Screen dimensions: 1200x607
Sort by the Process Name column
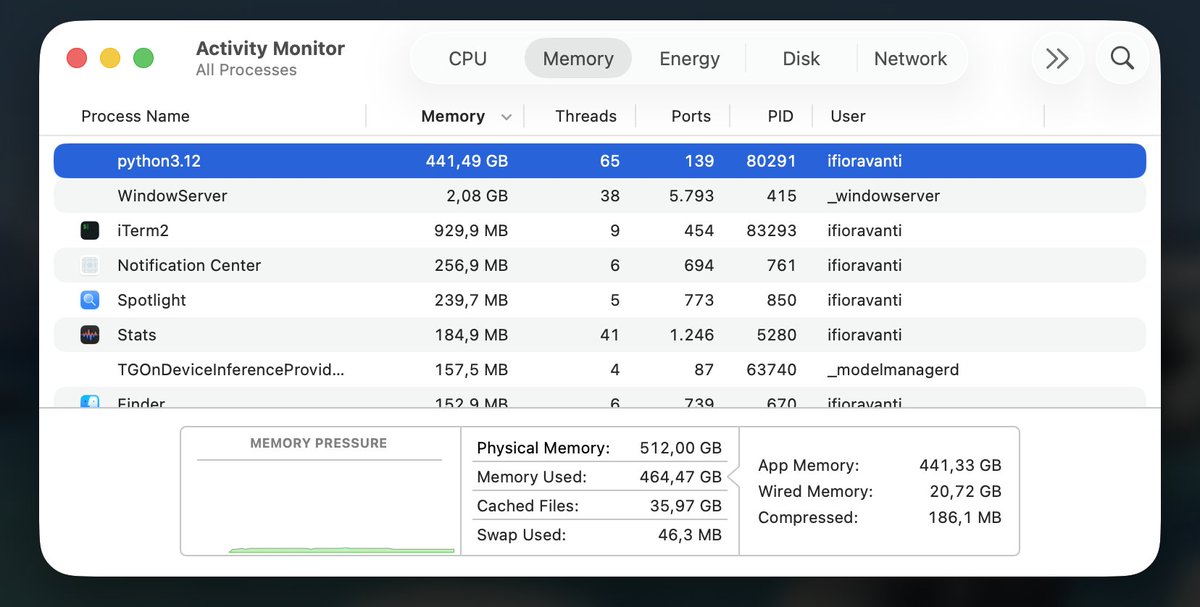click(135, 116)
